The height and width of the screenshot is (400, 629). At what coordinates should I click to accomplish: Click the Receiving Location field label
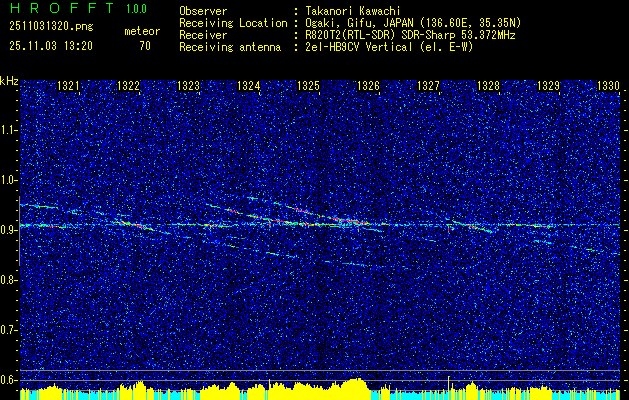[x=233, y=23]
